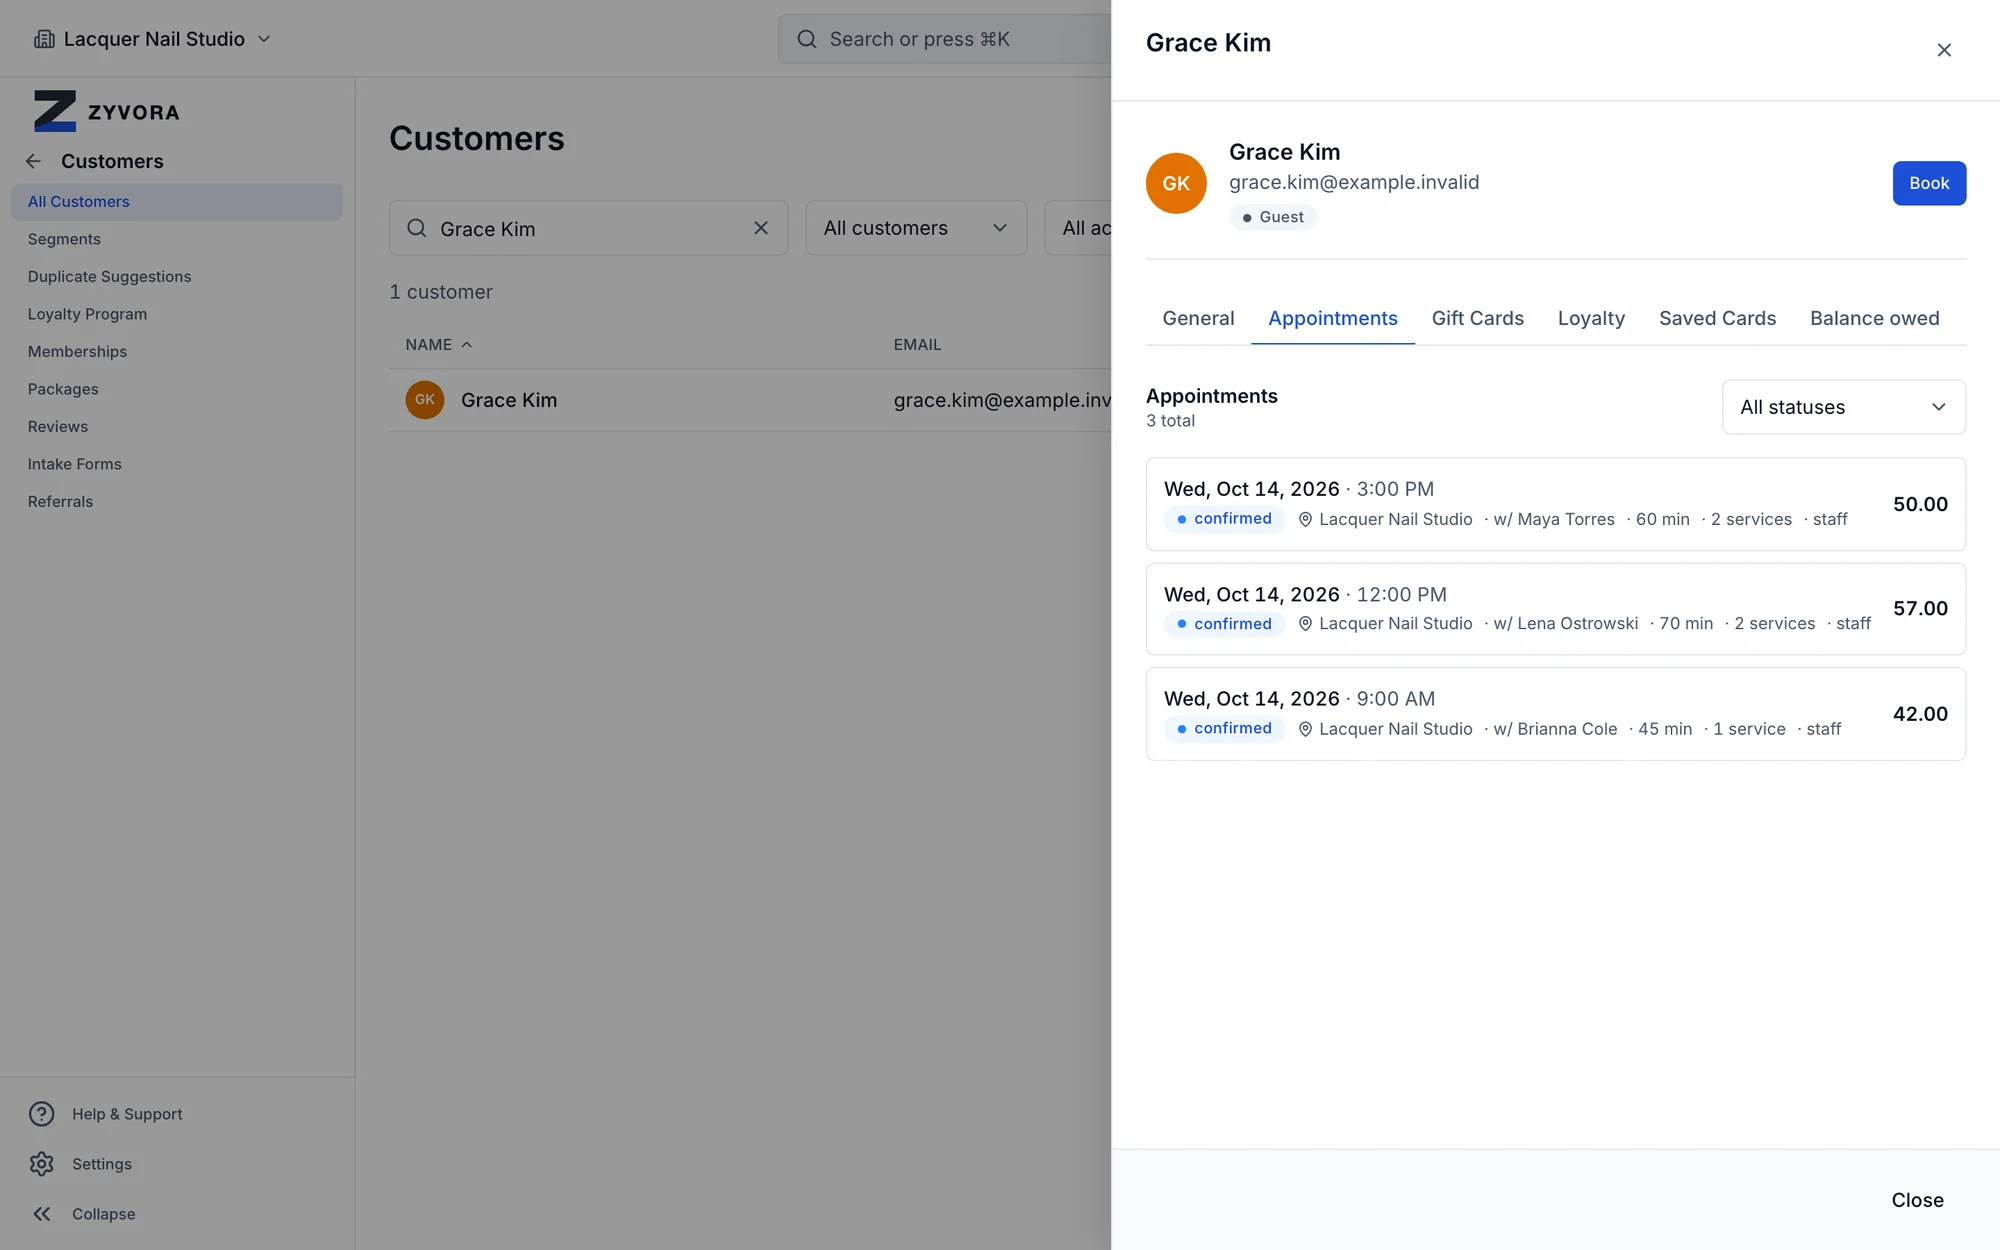Open Settings from the sidebar
Image resolution: width=2000 pixels, height=1250 pixels.
point(80,1164)
